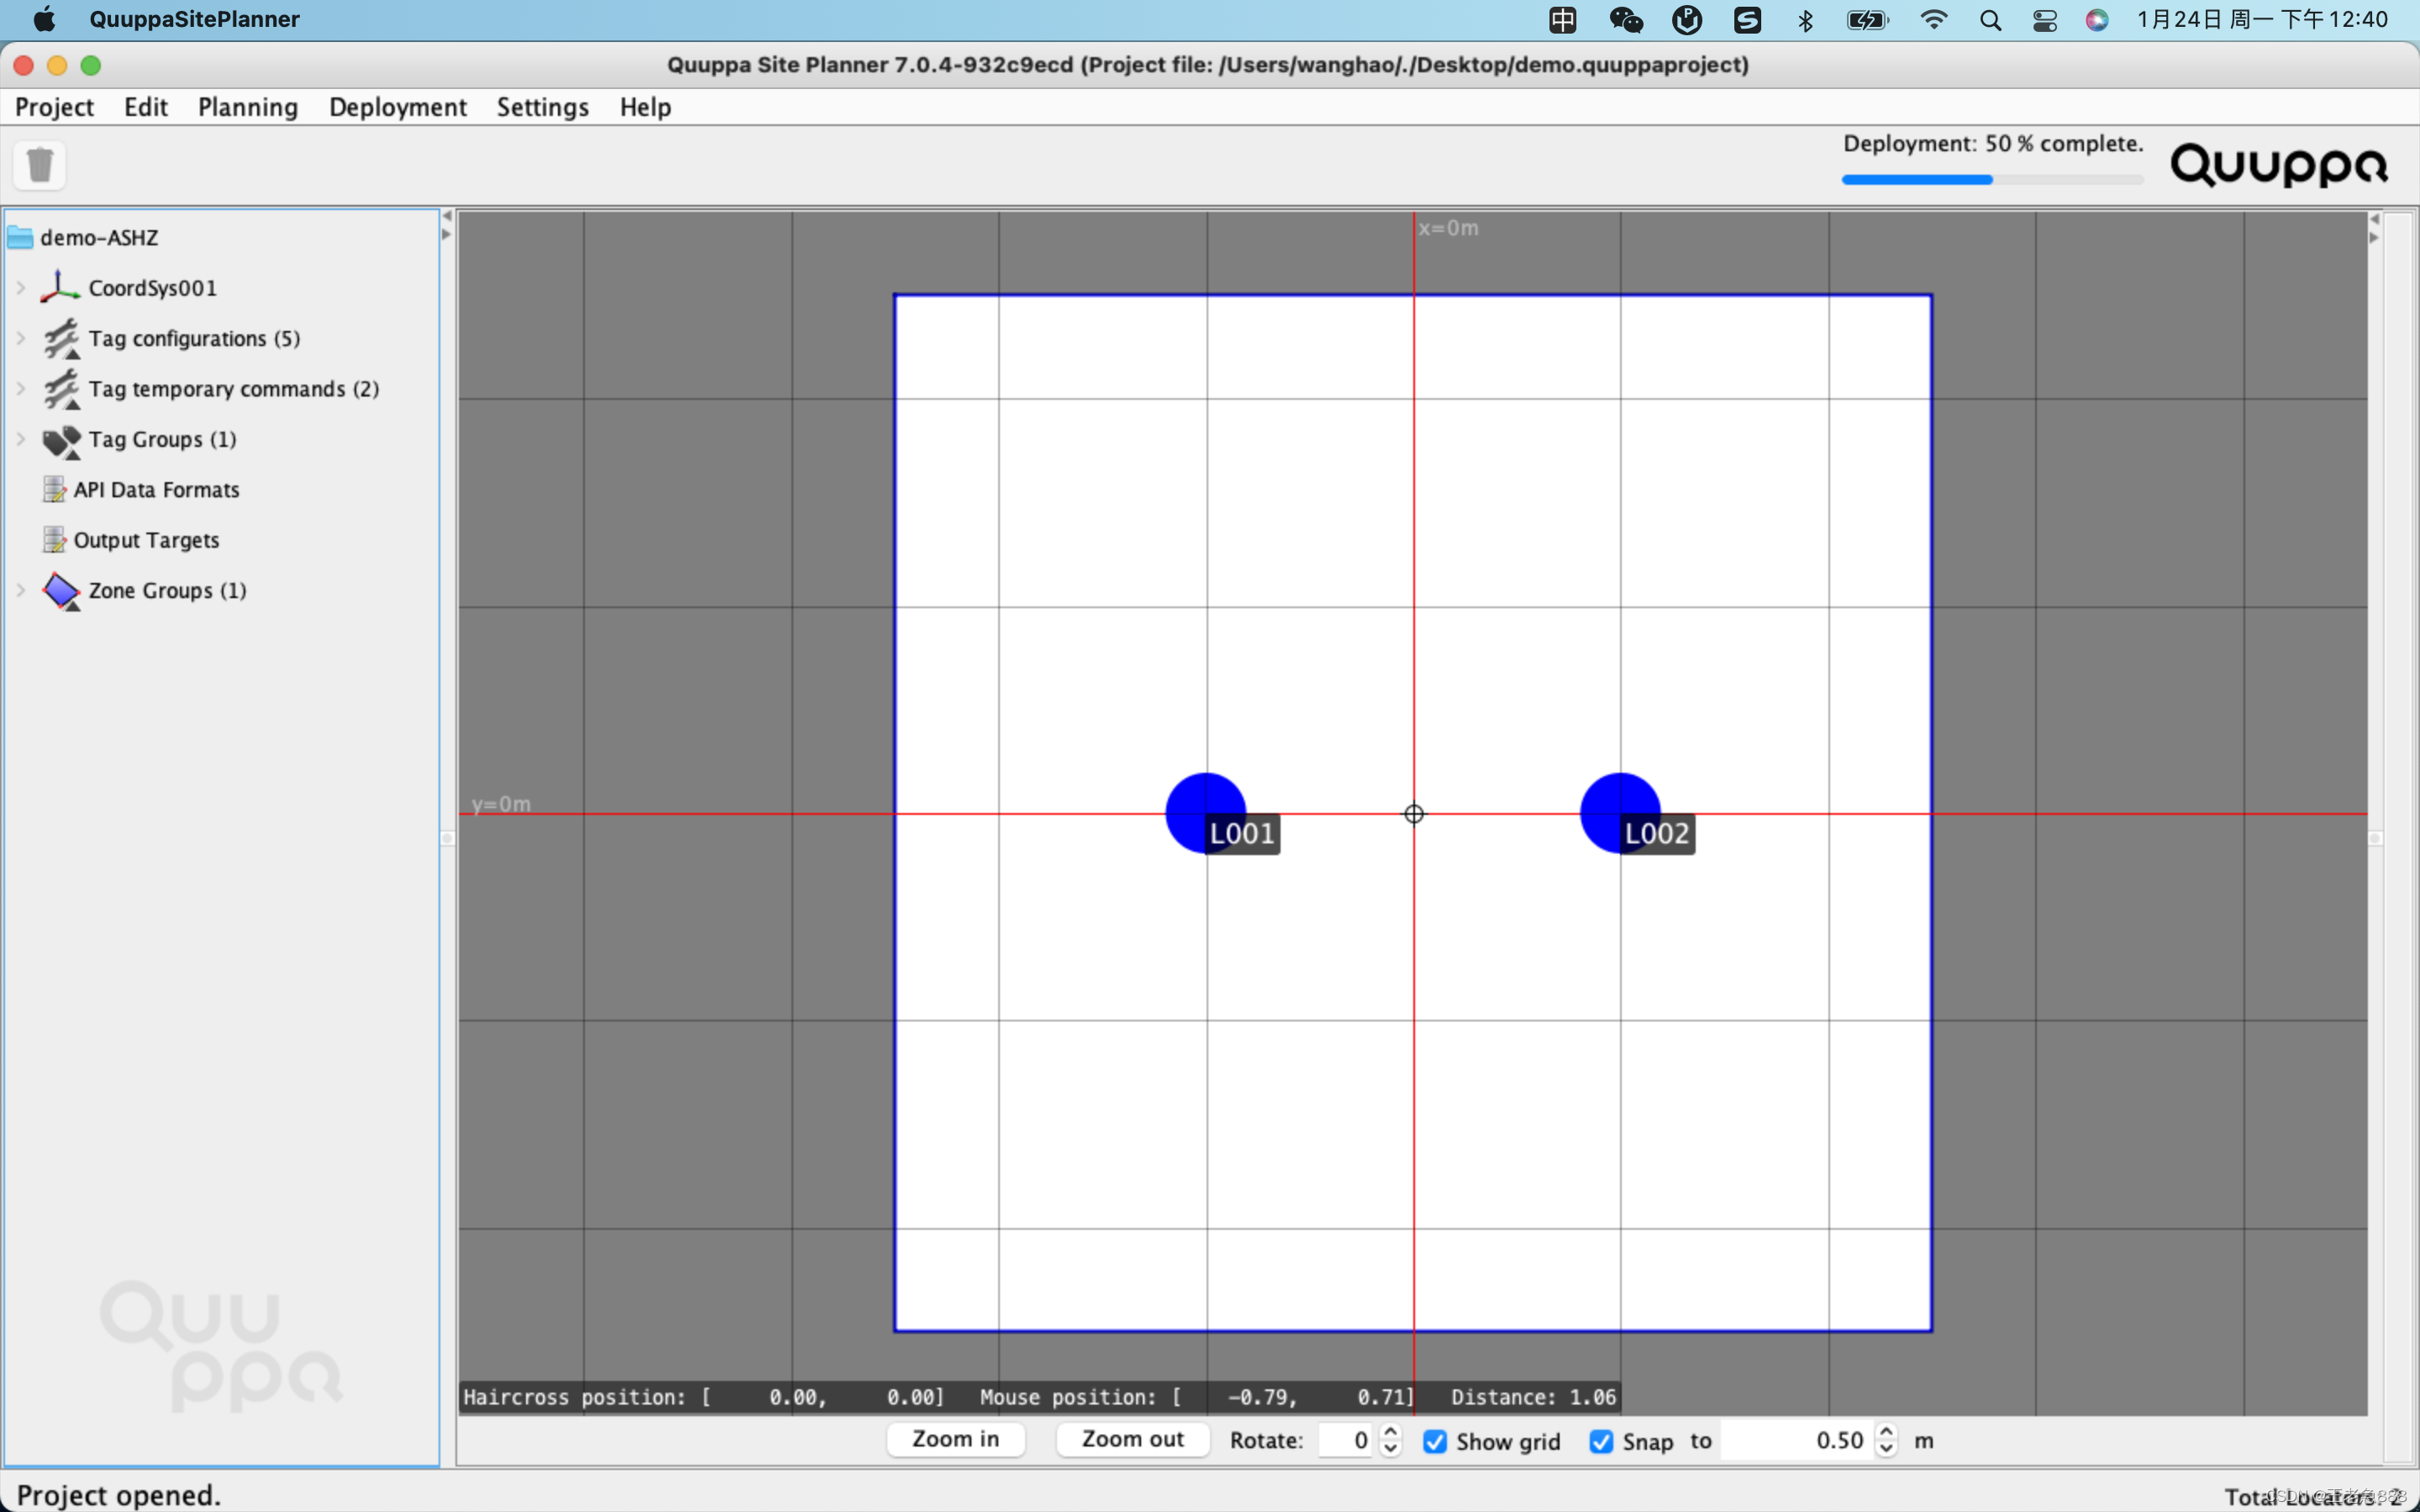Expand the Tag temporary commands node
2420x1512 pixels.
point(21,389)
